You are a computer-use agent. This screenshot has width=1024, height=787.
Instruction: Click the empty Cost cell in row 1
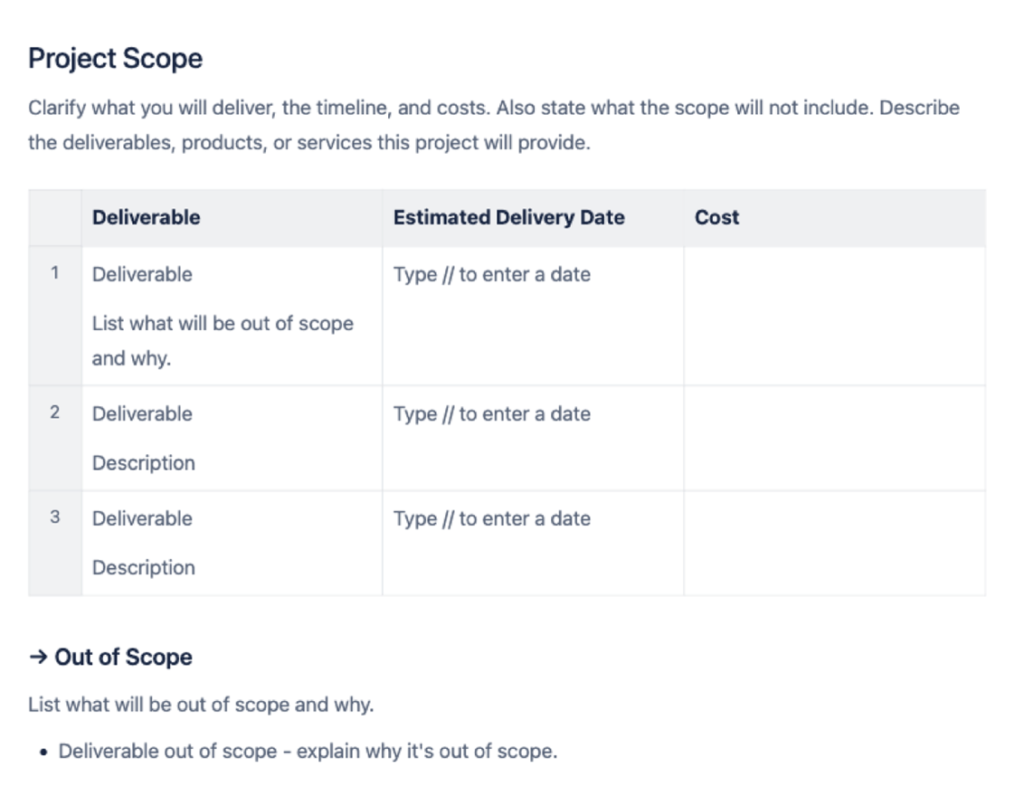[834, 315]
